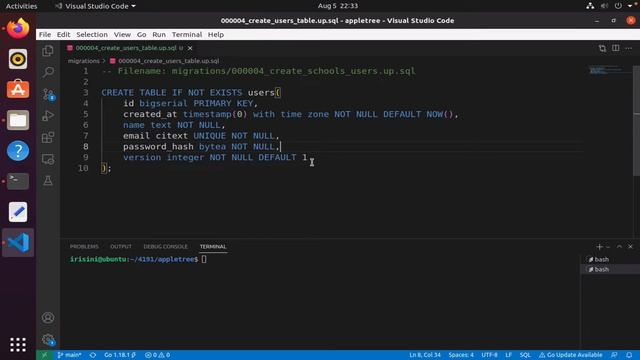Open the Visual Studio Code app menu dropdown
The width and height of the screenshot is (640, 360).
(96, 6)
